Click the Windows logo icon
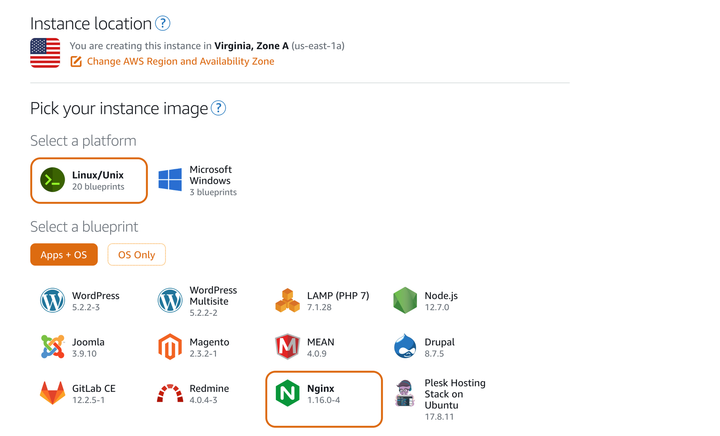The height and width of the screenshot is (436, 720). [x=170, y=180]
